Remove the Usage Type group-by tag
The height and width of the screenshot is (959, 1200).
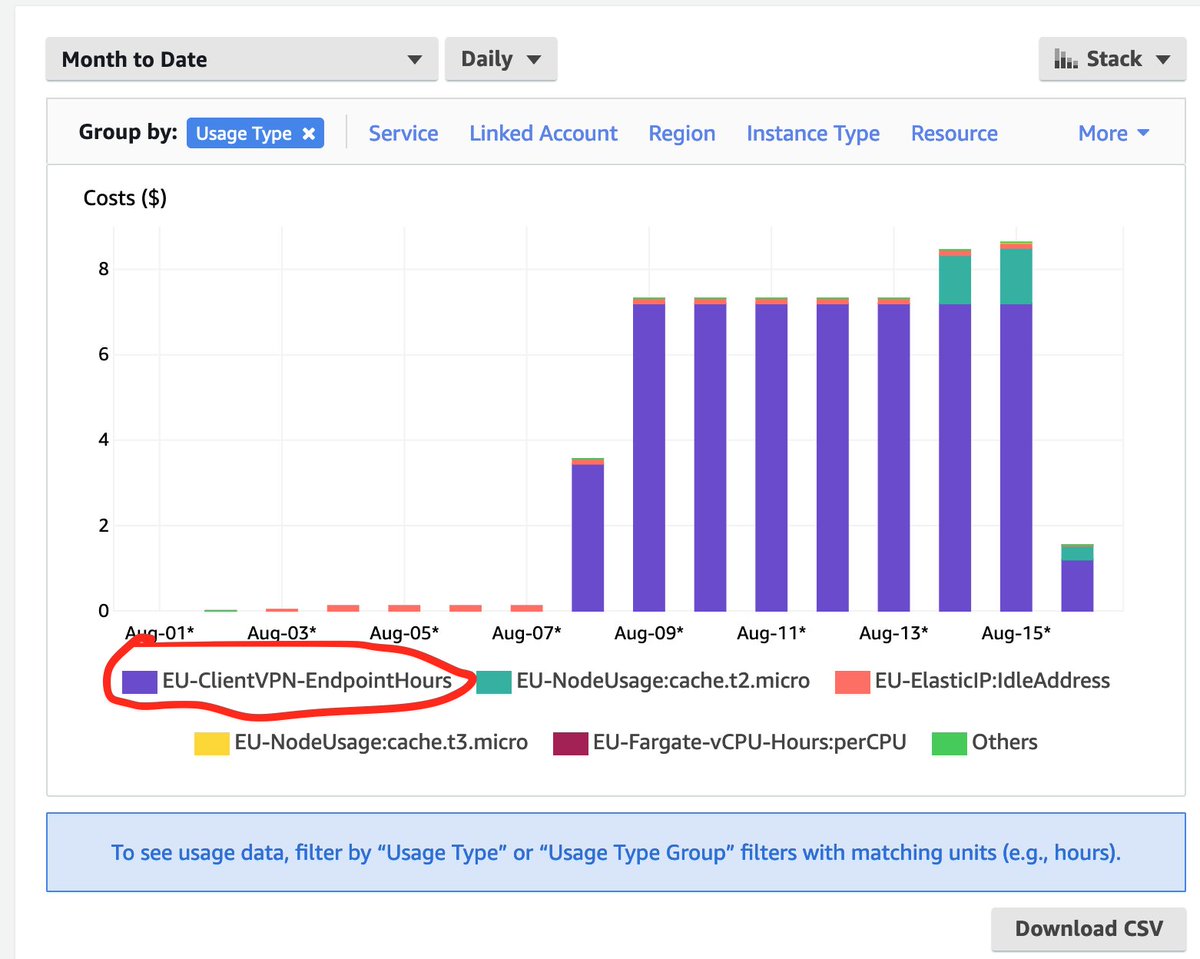pos(309,133)
